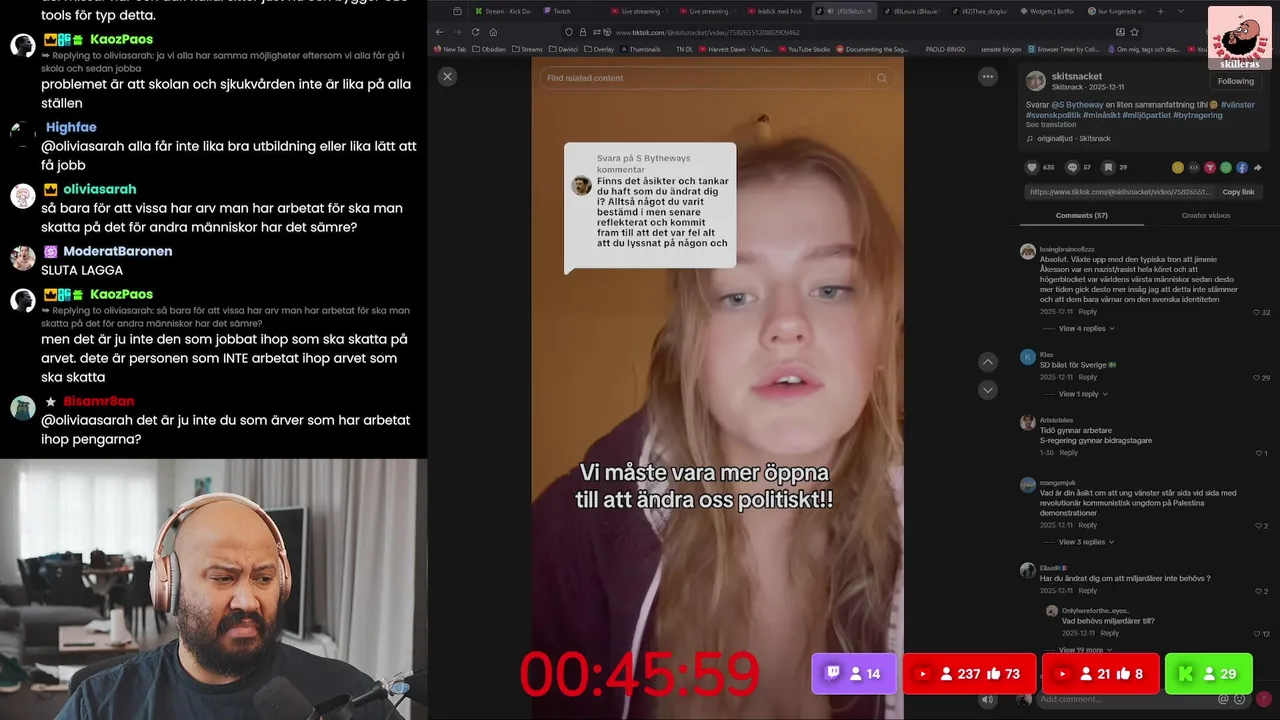Image resolution: width=1280 pixels, height=720 pixels.
Task: Open the Harvest Dawn YouTube bookmark
Action: (x=734, y=49)
